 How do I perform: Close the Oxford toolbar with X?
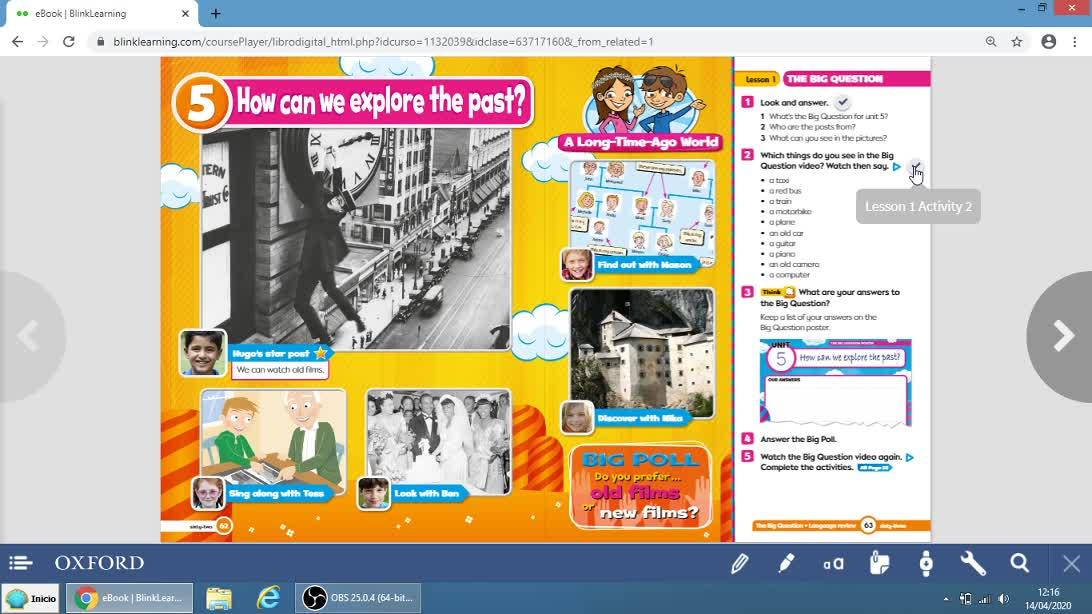click(1072, 563)
